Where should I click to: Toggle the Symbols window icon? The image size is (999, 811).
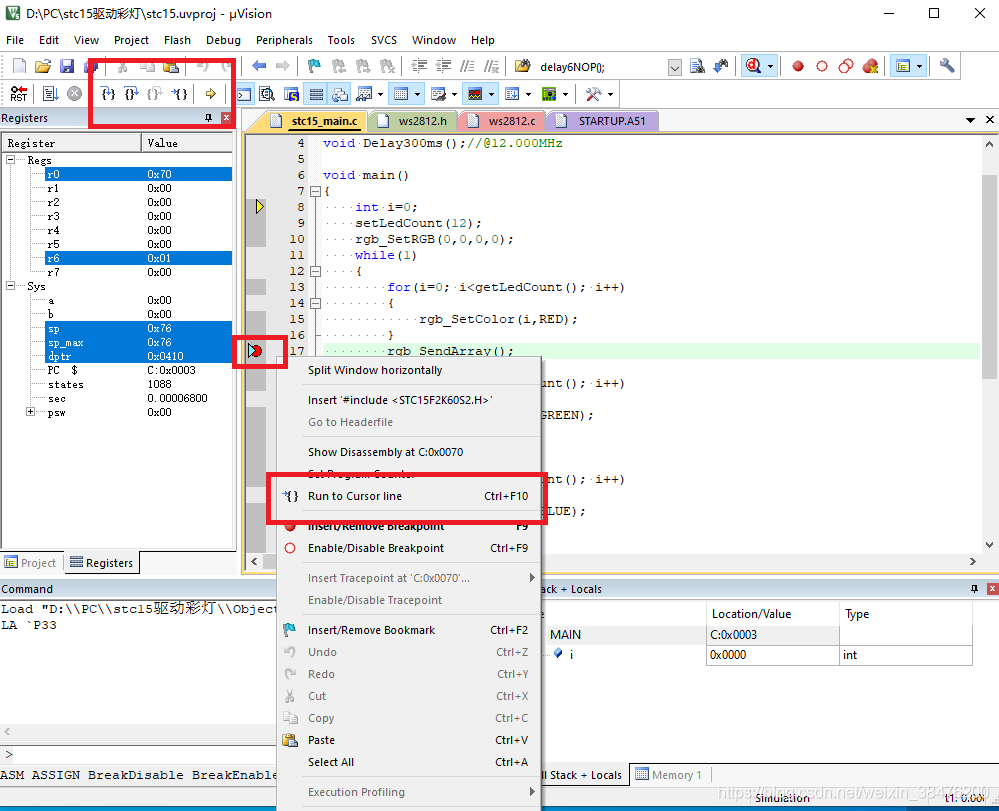click(292, 95)
